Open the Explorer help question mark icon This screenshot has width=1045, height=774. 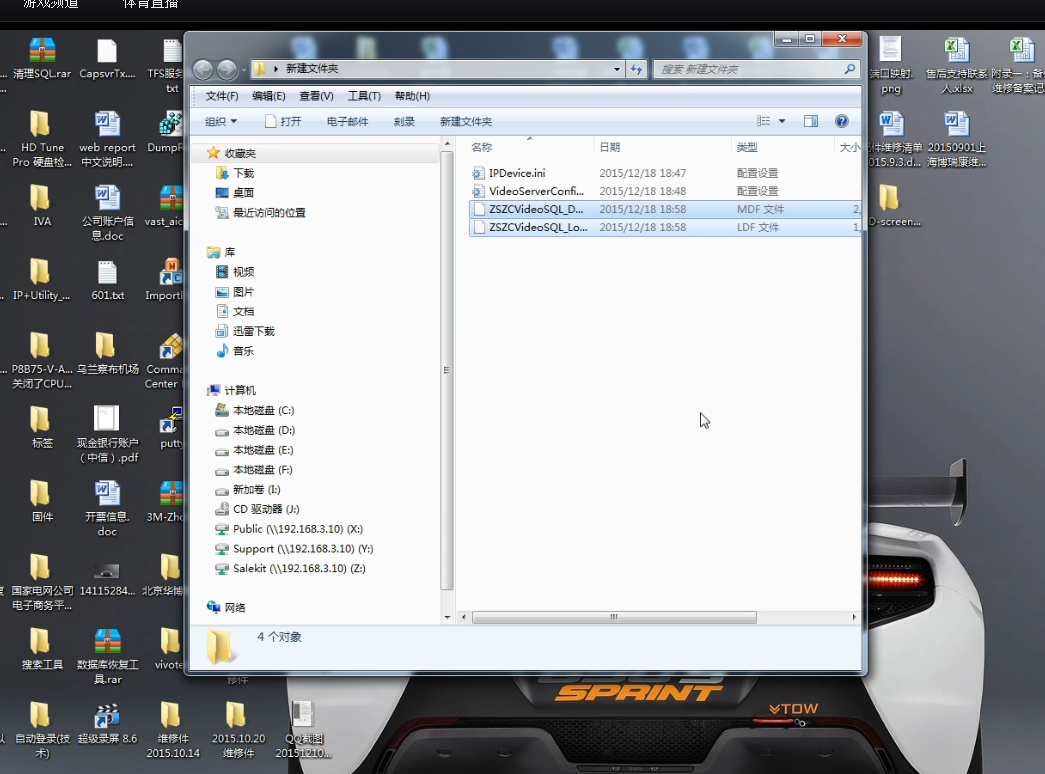click(842, 121)
